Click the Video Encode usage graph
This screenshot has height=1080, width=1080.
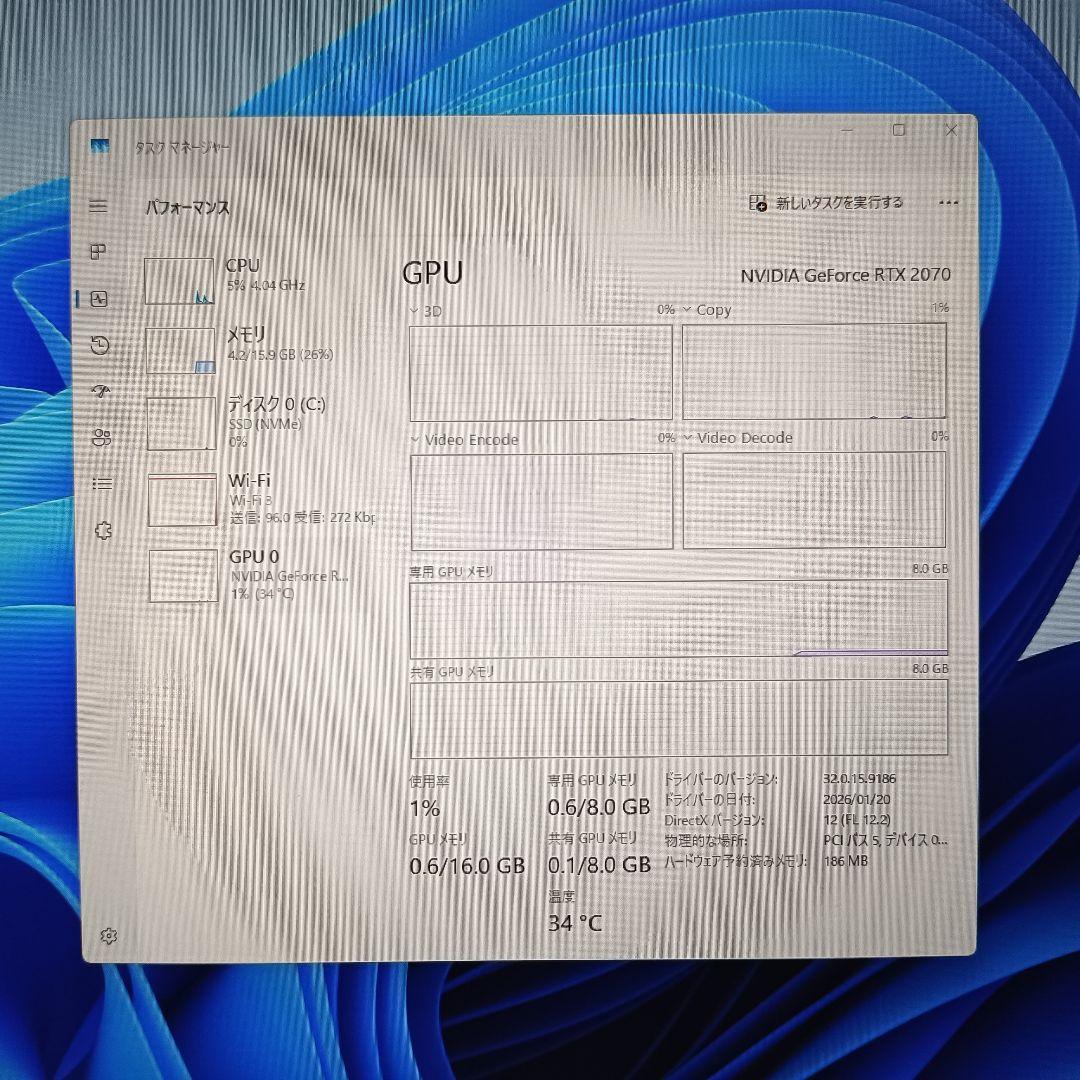tap(541, 501)
